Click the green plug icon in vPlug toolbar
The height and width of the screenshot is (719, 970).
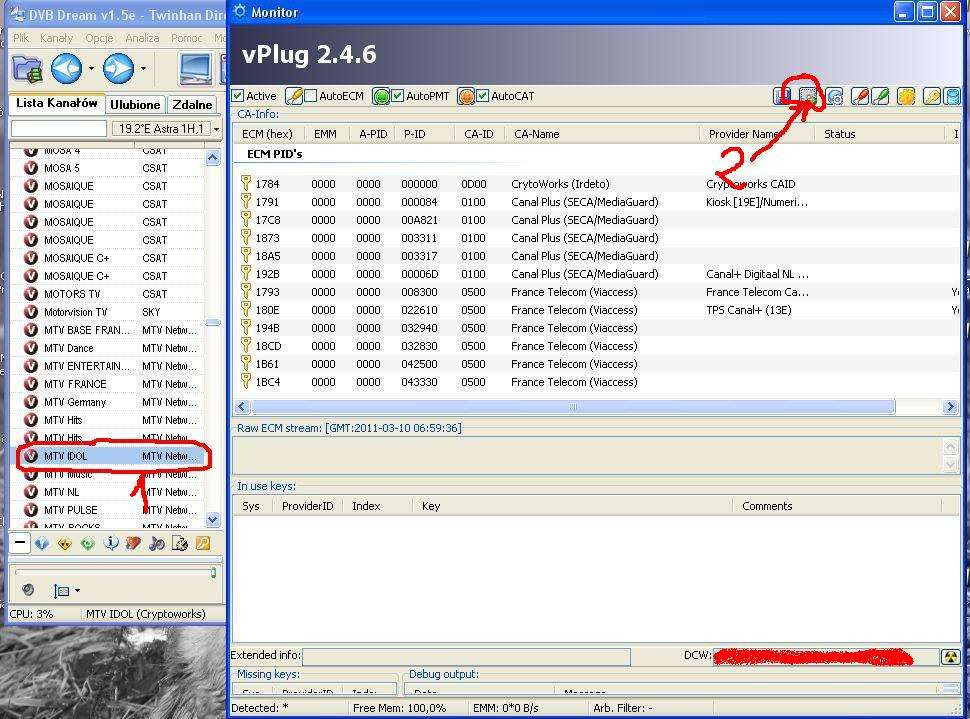pyautogui.click(x=880, y=96)
